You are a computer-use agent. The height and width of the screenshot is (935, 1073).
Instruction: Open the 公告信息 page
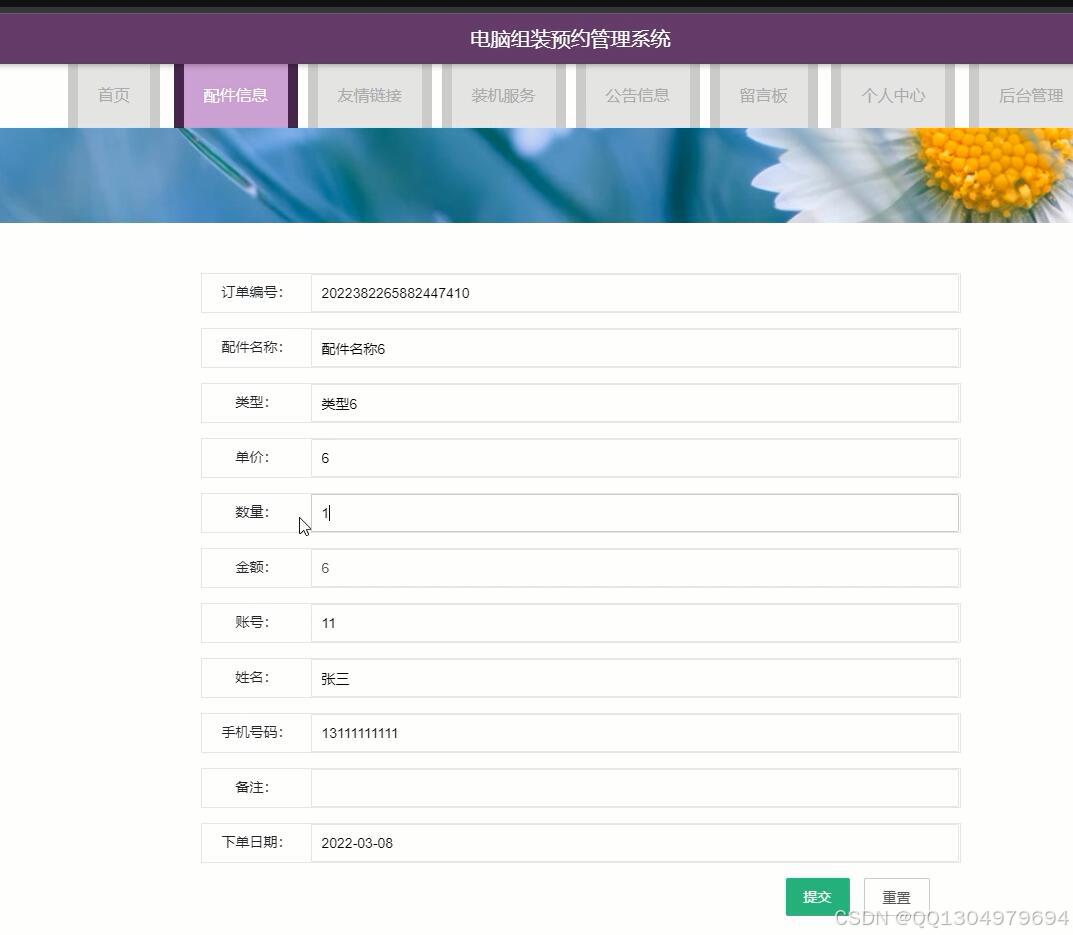click(x=637, y=95)
